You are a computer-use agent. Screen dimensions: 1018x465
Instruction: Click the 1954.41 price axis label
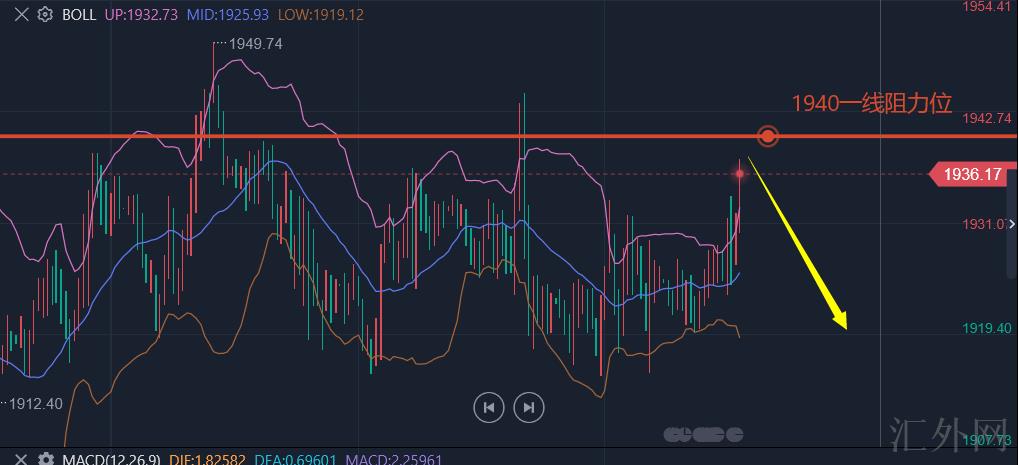point(986,7)
